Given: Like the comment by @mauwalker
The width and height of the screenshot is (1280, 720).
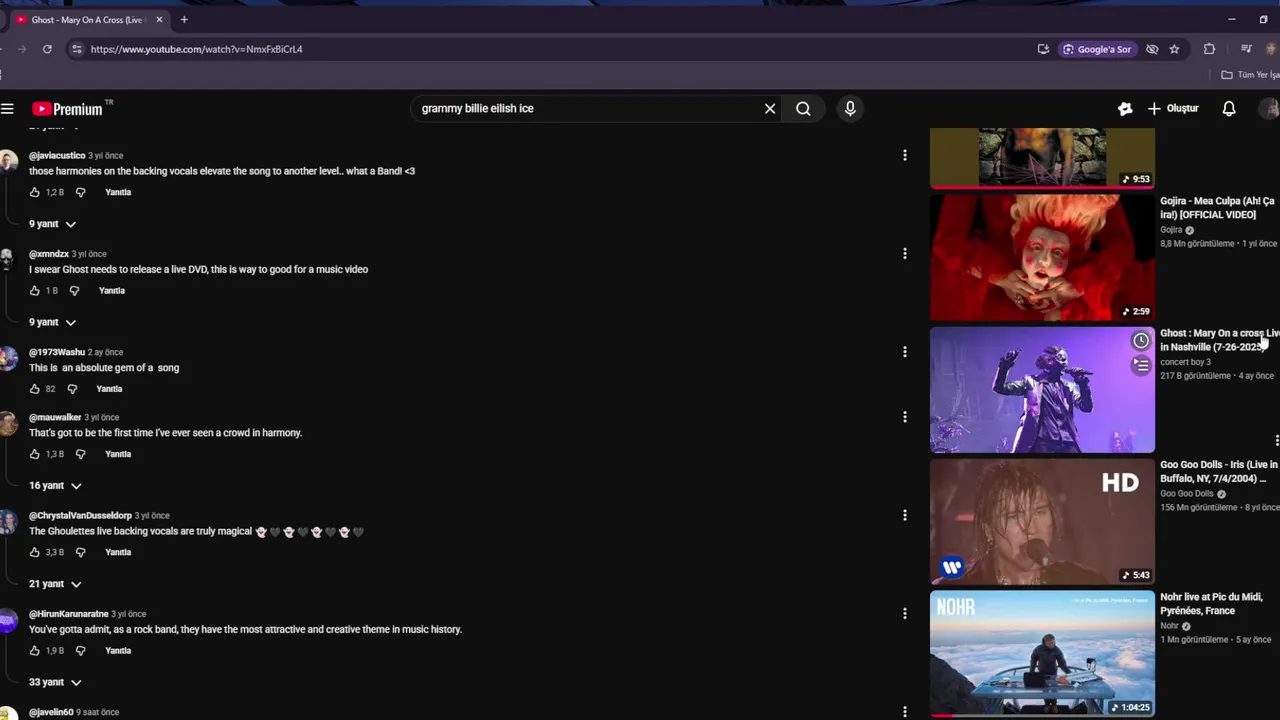Looking at the screenshot, I should coord(35,454).
